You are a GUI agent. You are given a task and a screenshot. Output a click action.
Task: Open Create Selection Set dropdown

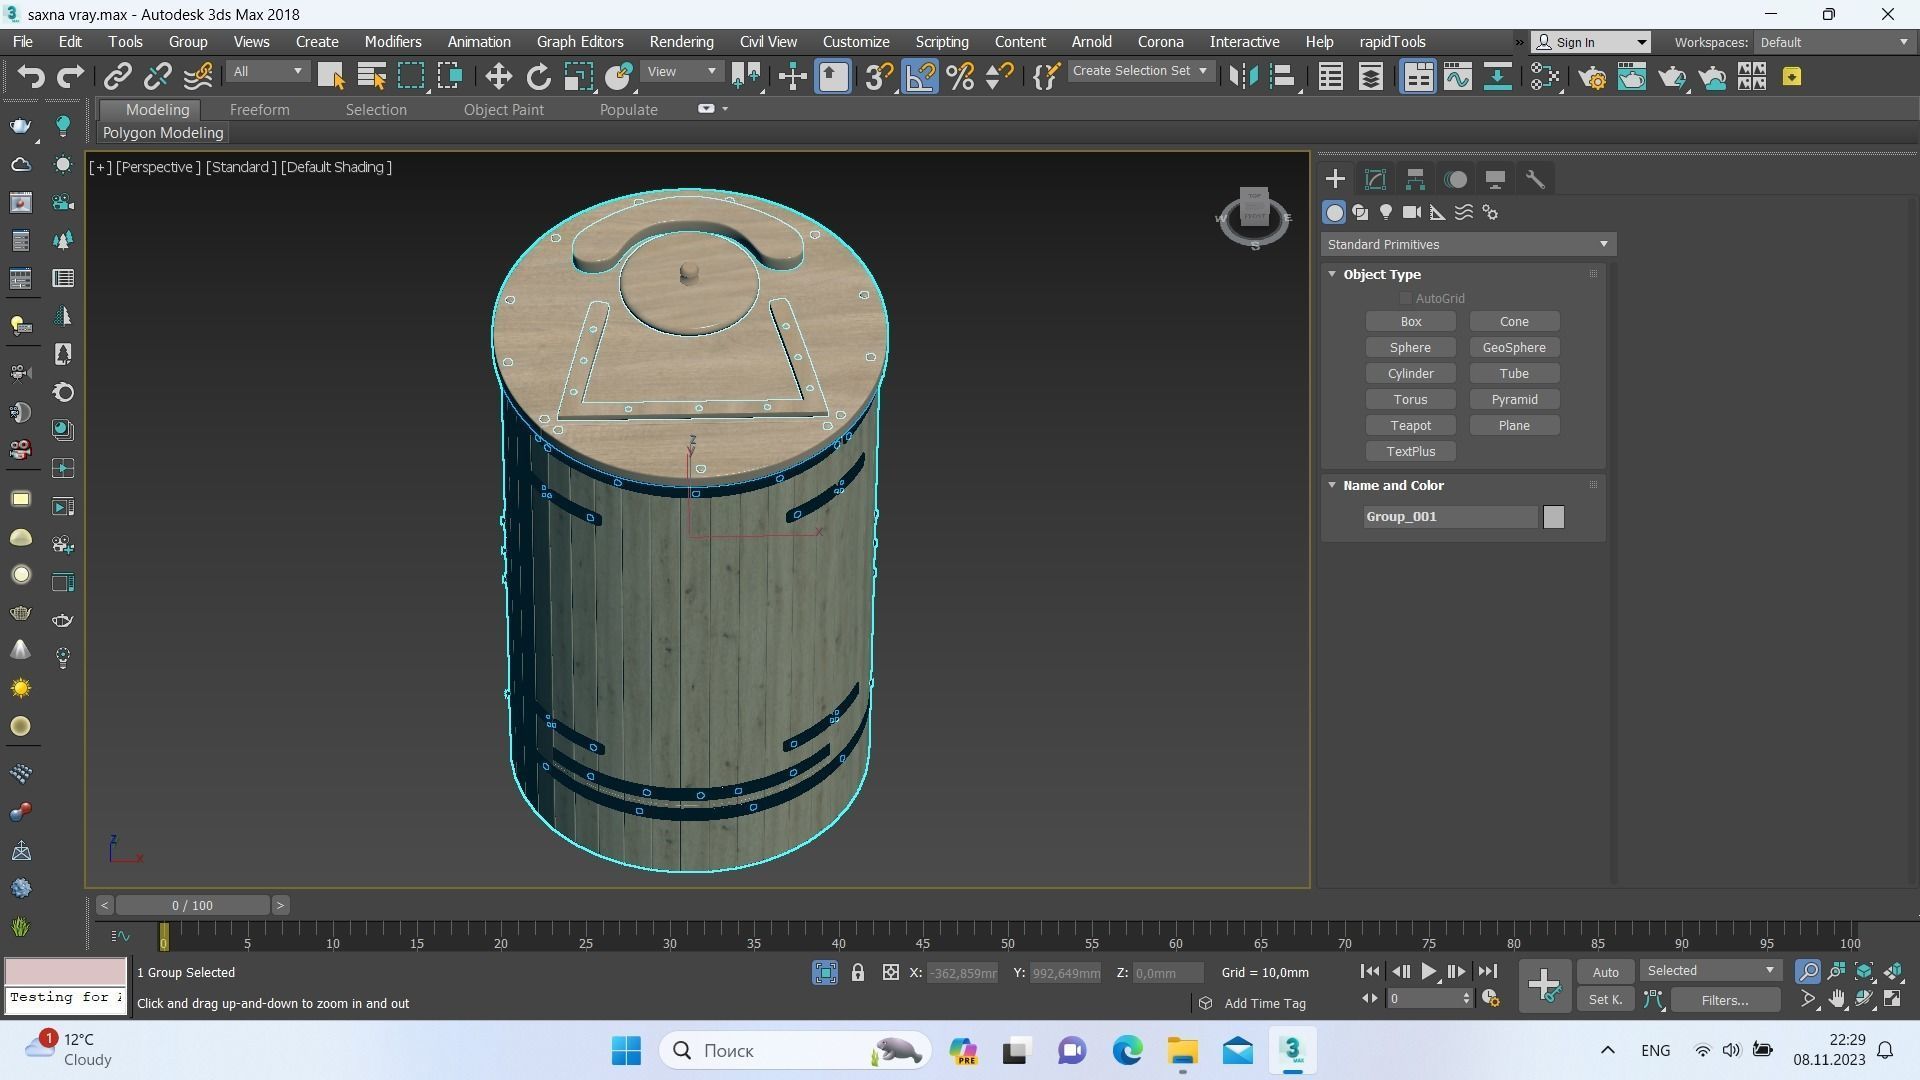point(1140,71)
